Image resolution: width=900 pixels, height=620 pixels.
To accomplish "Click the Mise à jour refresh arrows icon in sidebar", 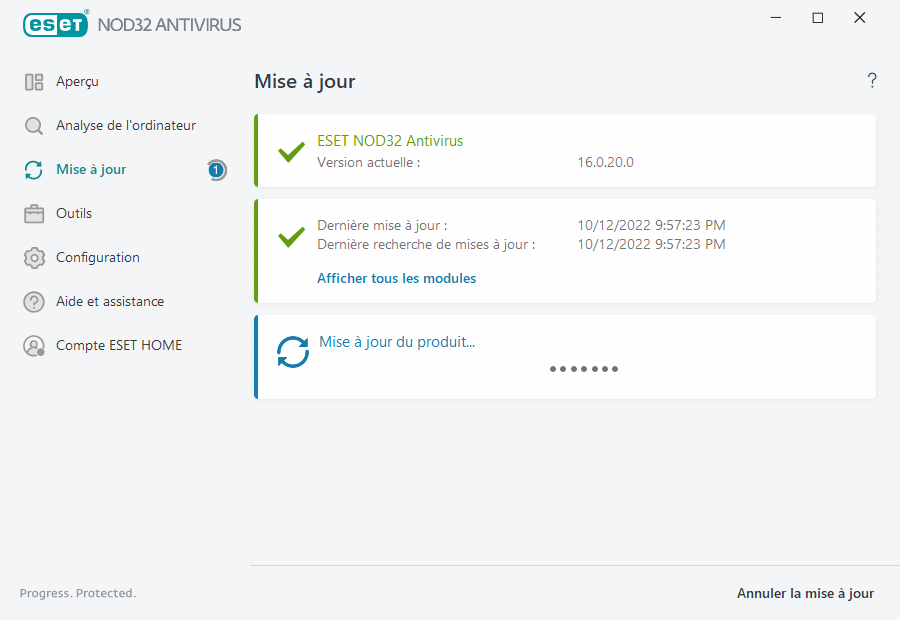I will pos(34,170).
